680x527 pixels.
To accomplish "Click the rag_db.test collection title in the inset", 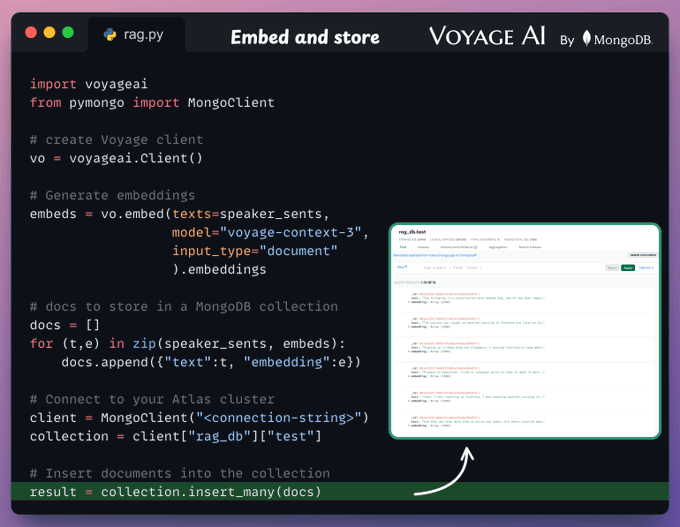I will [412, 232].
